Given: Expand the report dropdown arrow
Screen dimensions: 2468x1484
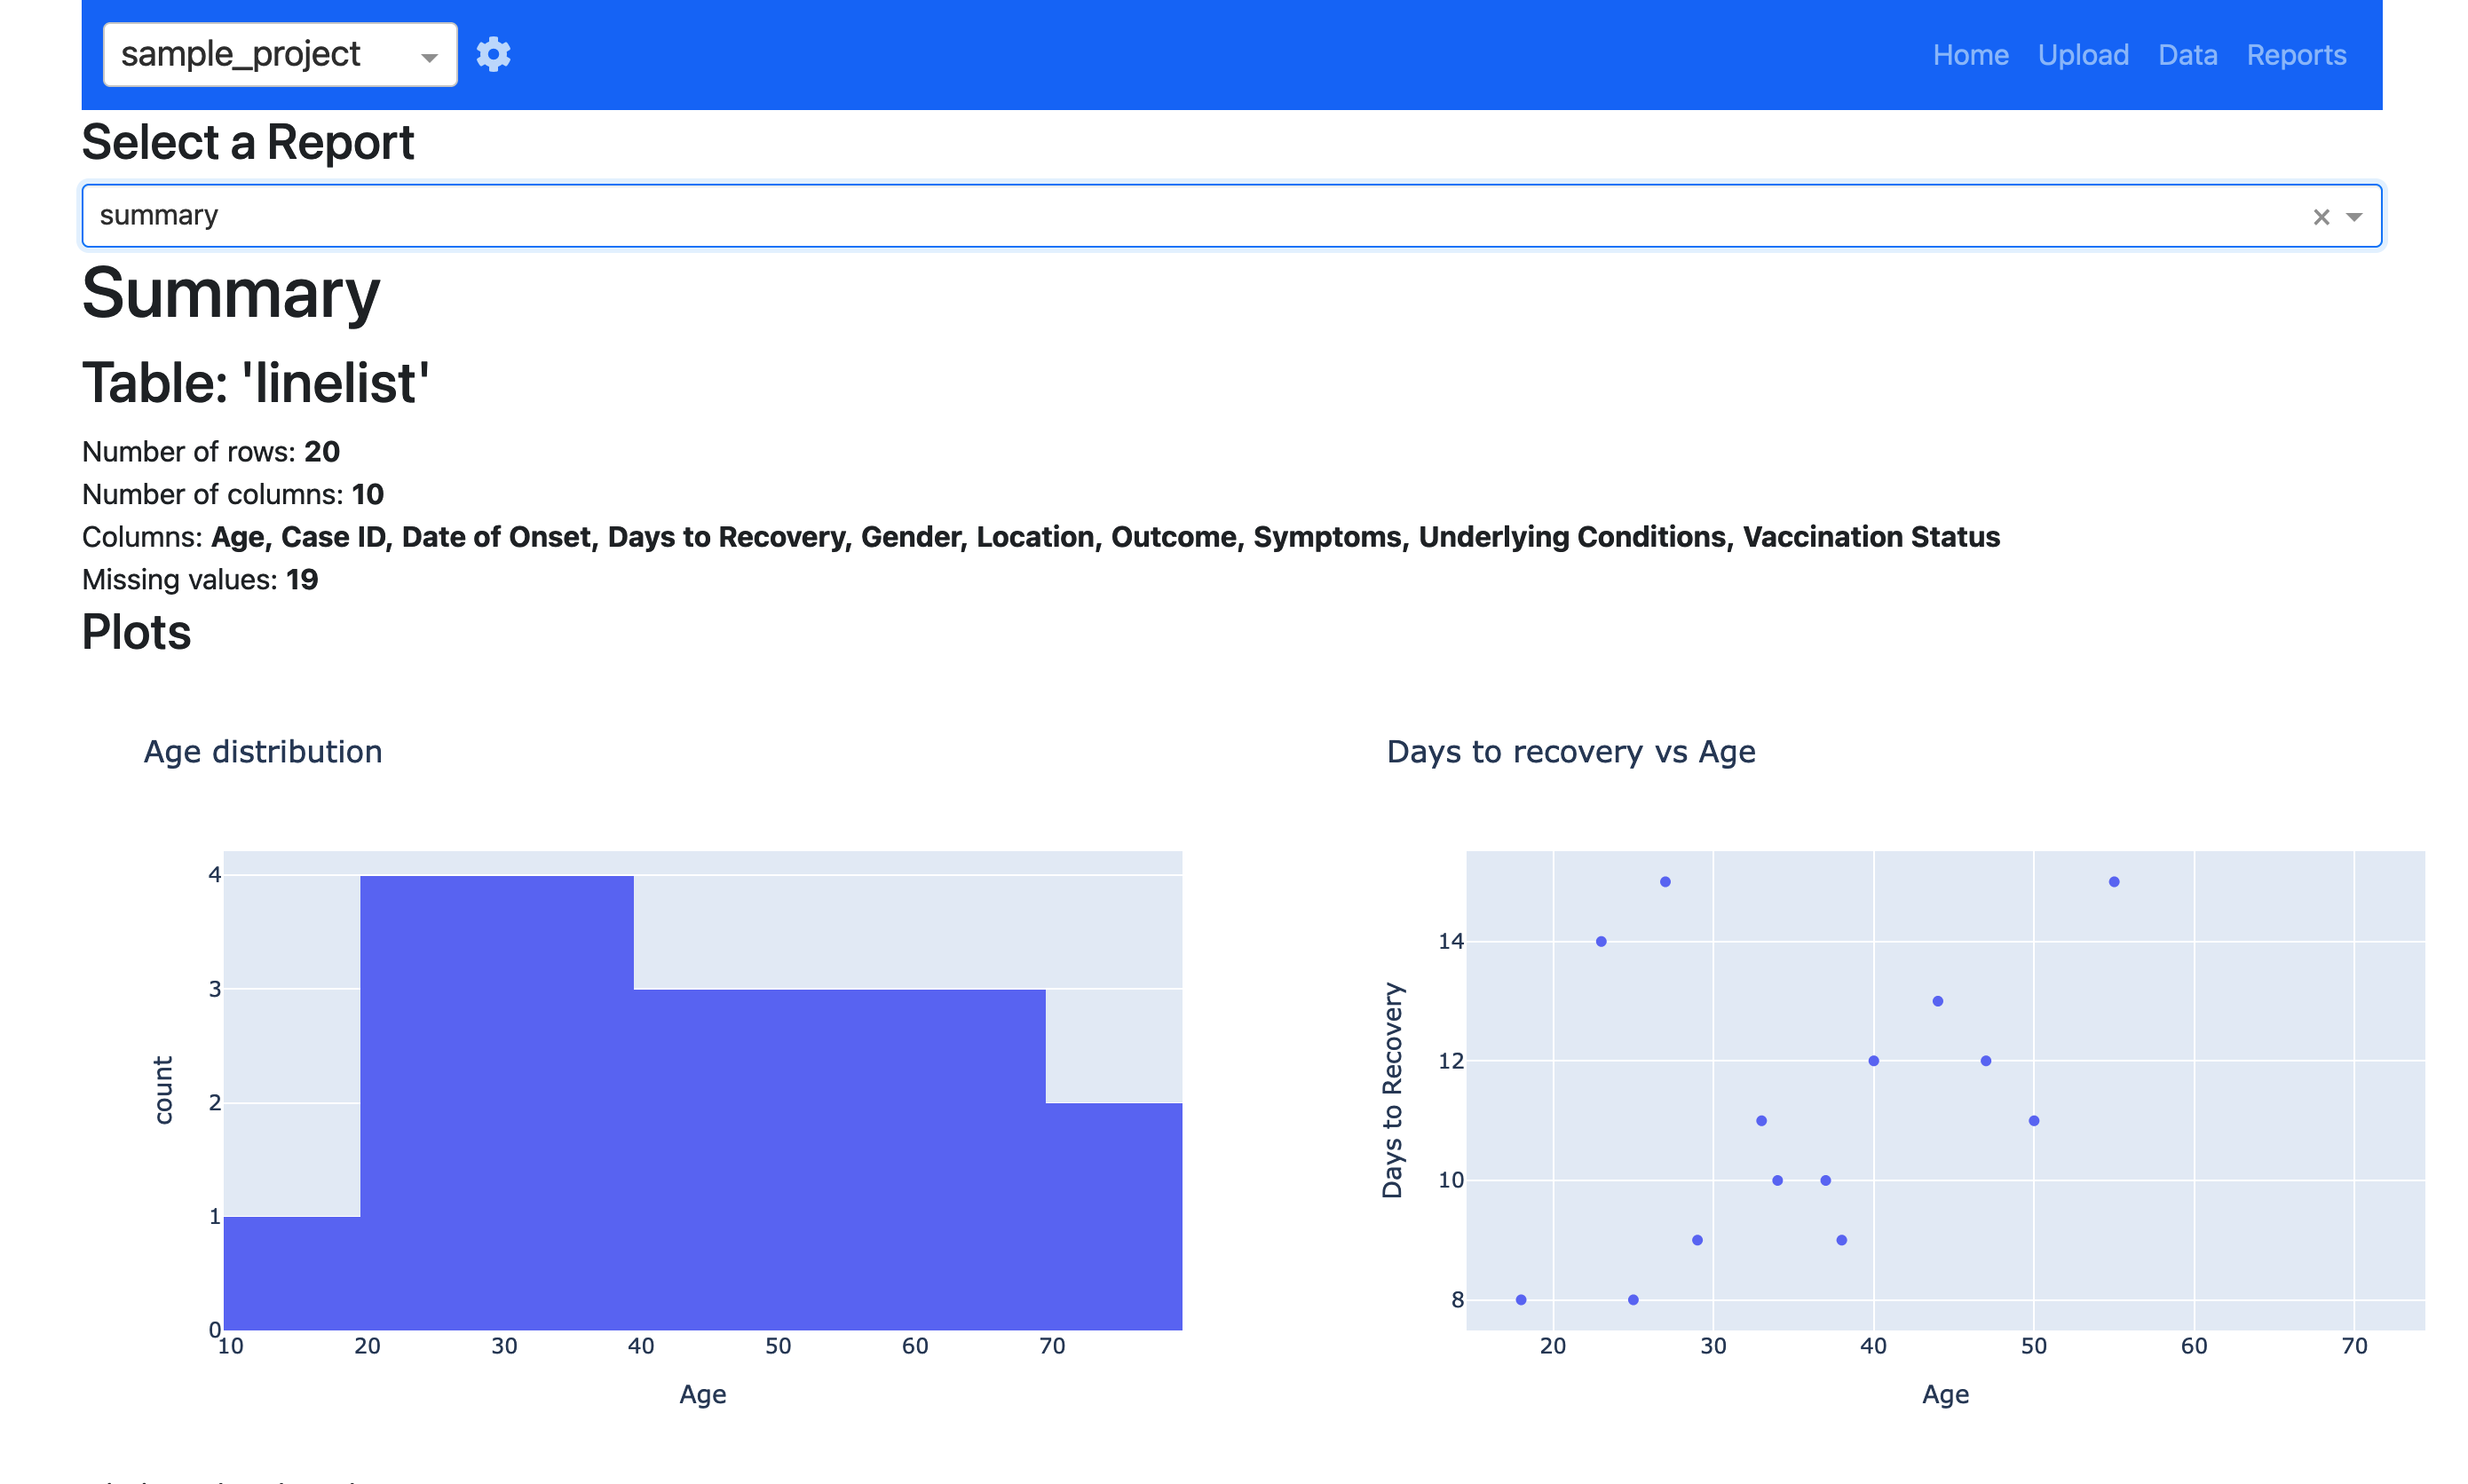Looking at the screenshot, I should coord(2354,217).
